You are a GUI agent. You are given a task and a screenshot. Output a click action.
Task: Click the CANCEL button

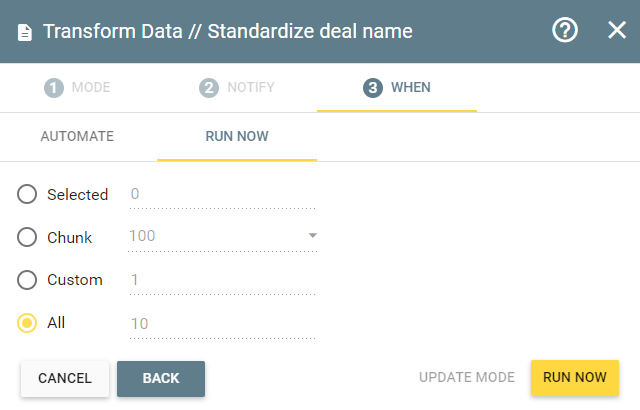pos(65,379)
